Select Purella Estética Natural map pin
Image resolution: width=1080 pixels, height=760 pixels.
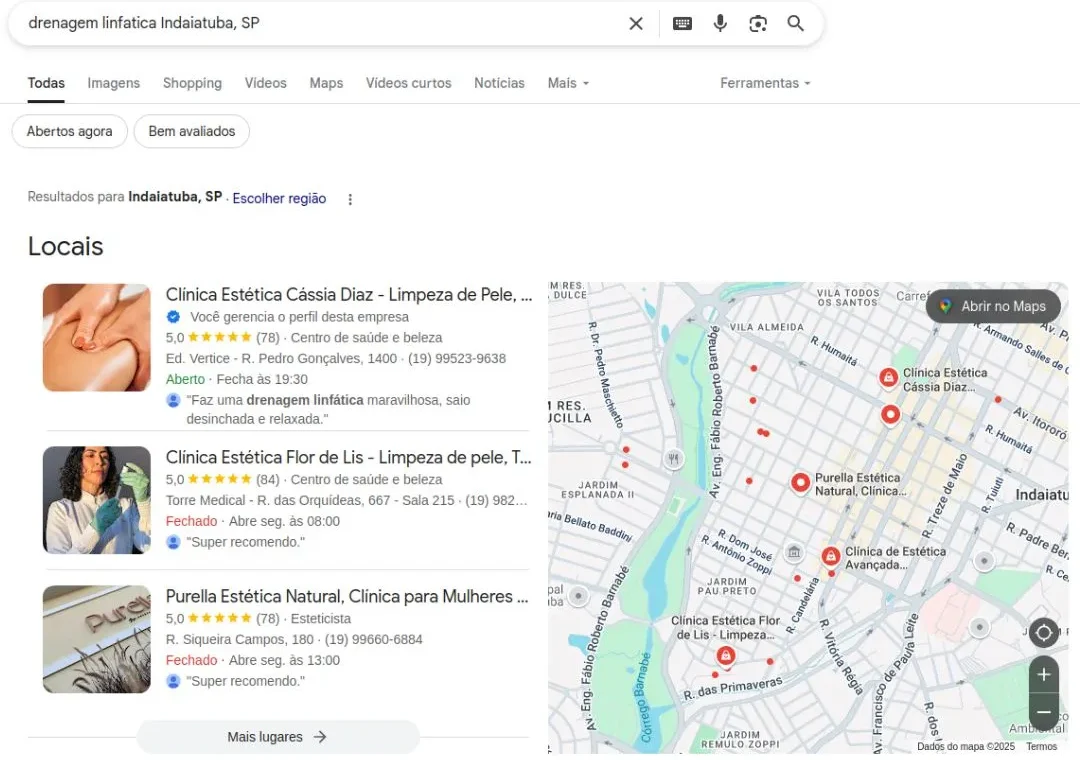(x=800, y=483)
